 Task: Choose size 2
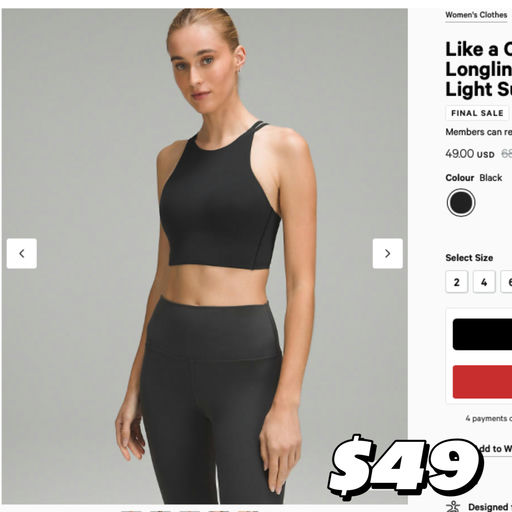(457, 282)
